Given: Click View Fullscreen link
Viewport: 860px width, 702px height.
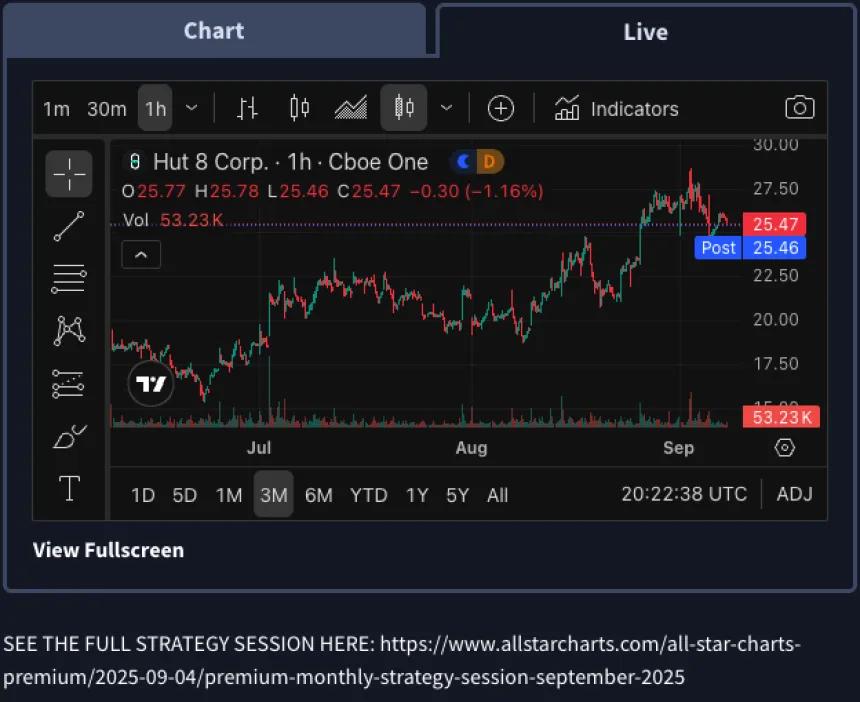Looking at the screenshot, I should click(x=108, y=550).
